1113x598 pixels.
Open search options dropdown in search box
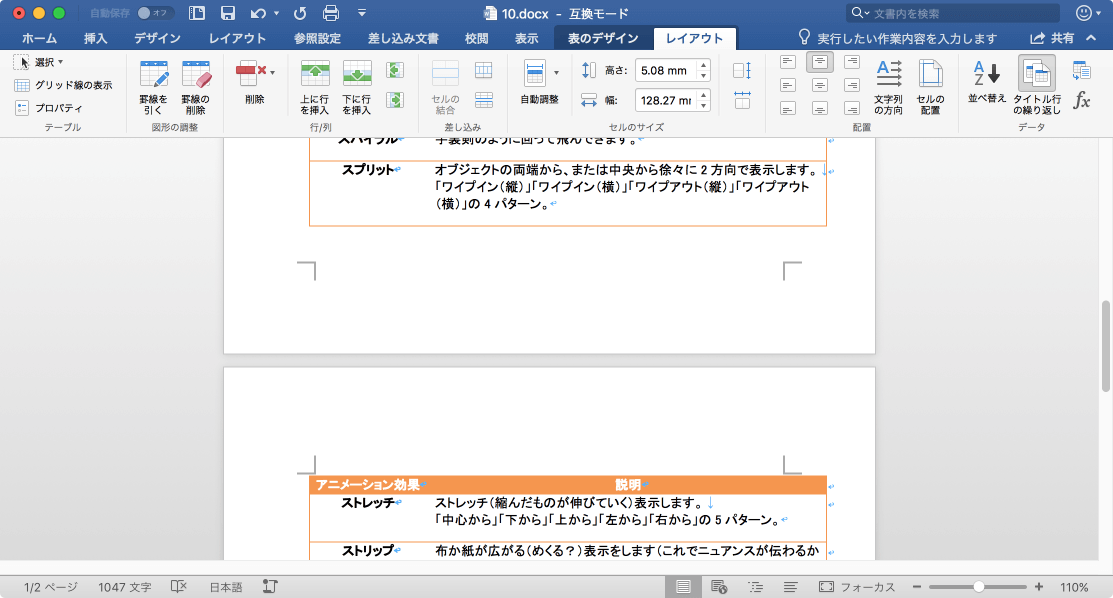(860, 13)
